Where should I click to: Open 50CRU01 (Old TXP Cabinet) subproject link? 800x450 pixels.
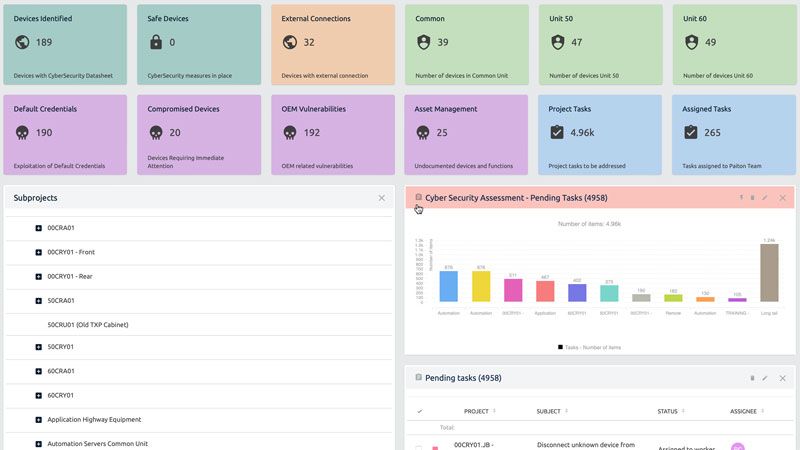pyautogui.click(x=88, y=324)
